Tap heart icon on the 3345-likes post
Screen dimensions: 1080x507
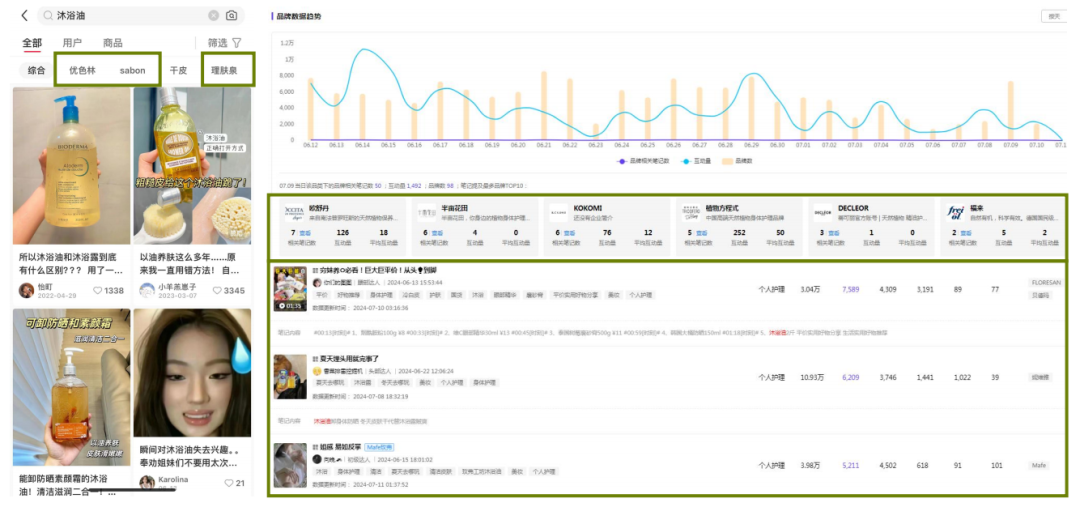218,291
